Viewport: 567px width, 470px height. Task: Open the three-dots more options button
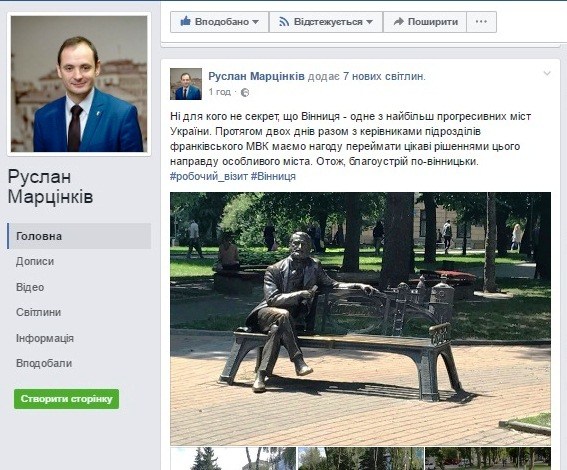[481, 22]
